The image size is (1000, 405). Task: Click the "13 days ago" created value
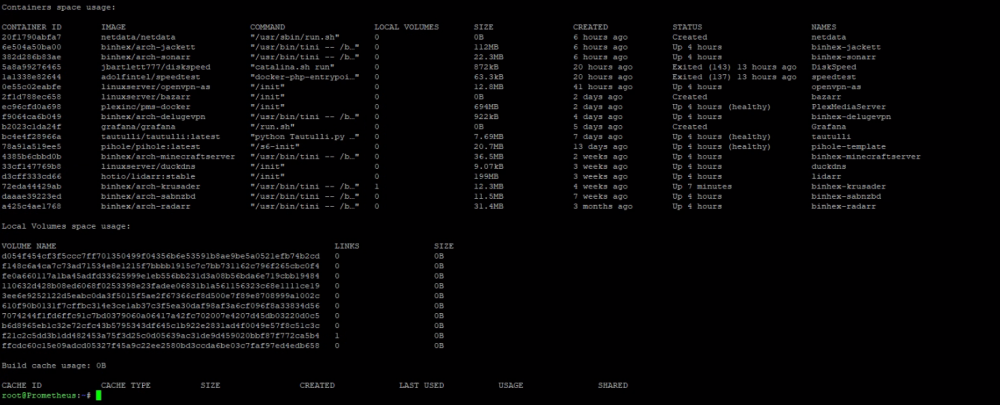coord(600,147)
